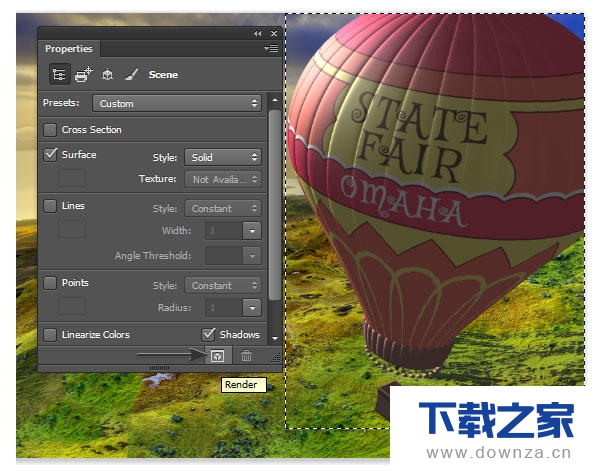Viewport: 600px width, 471px height.
Task: Click the Lines Width value field
Action: [x=224, y=231]
